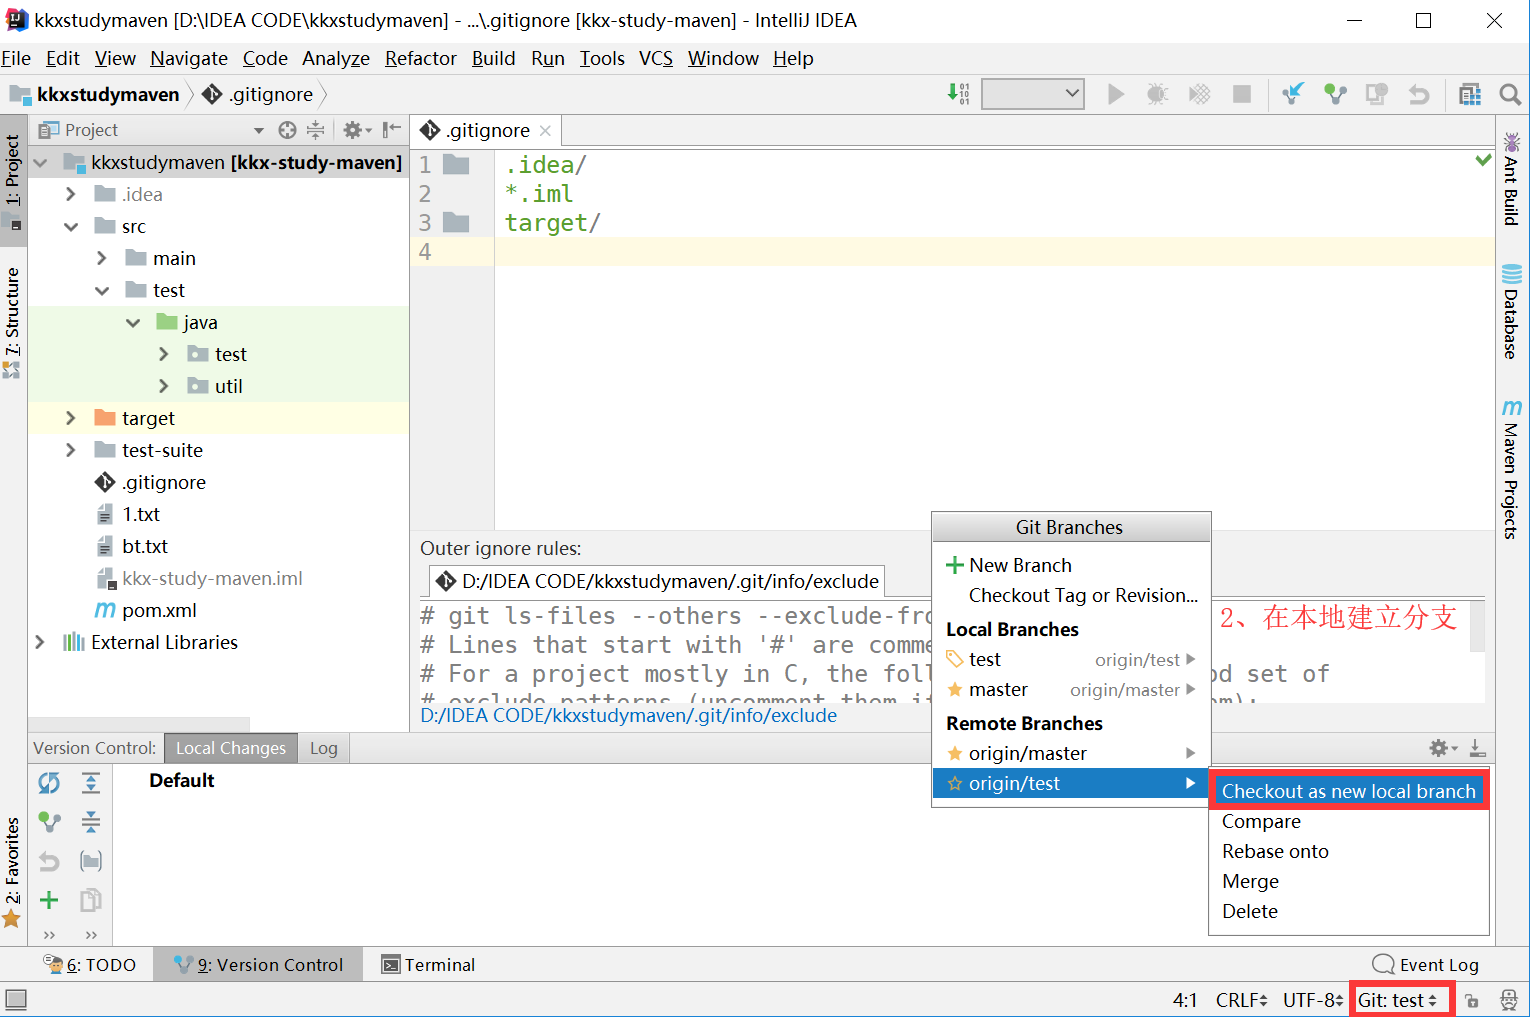Switch to the Log tab
1530x1017 pixels.
point(323,748)
